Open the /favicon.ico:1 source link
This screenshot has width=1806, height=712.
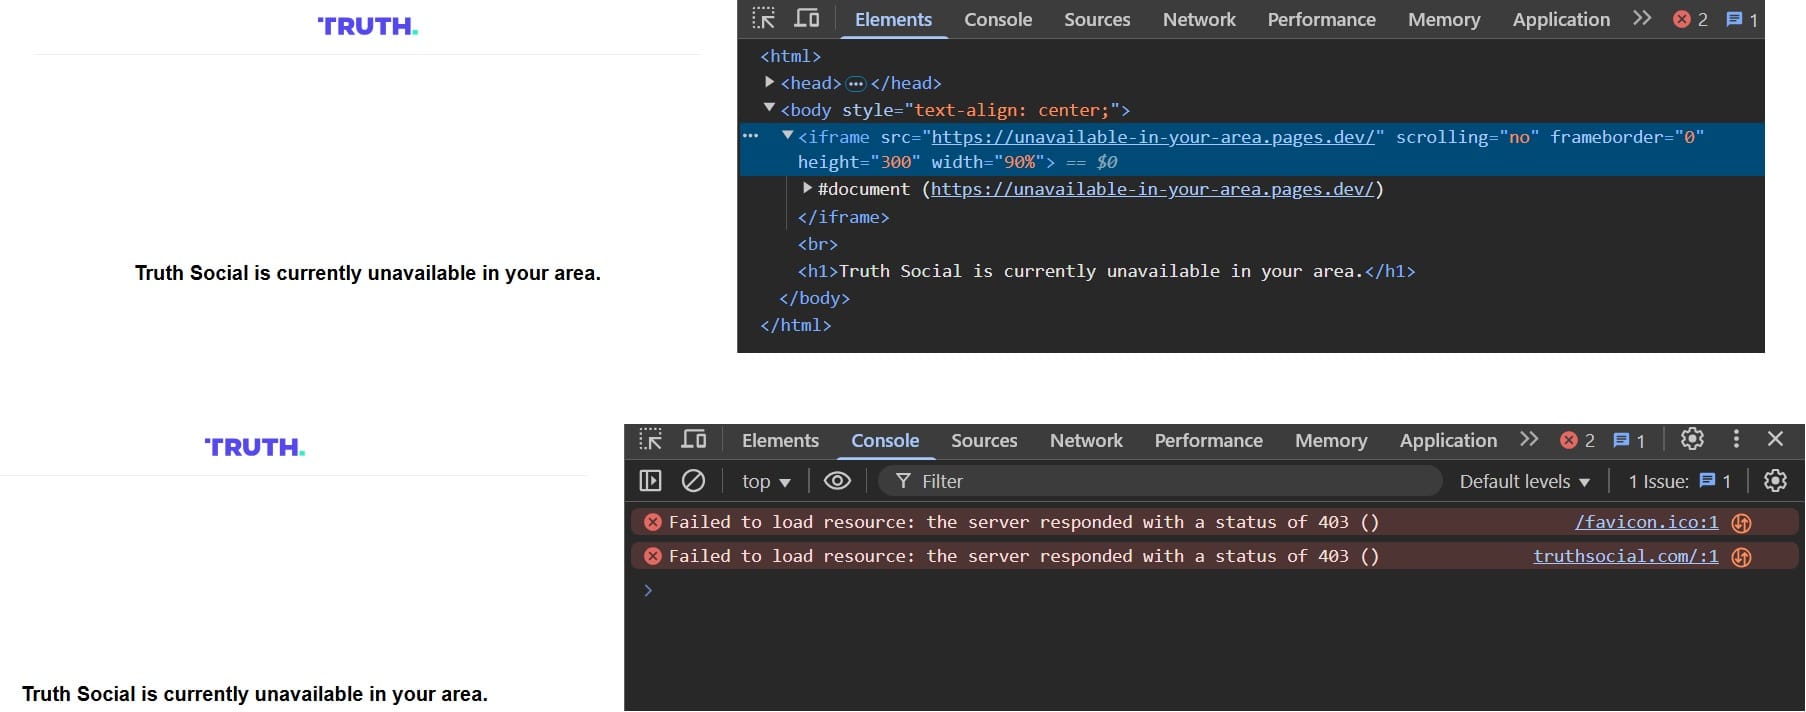coord(1646,522)
